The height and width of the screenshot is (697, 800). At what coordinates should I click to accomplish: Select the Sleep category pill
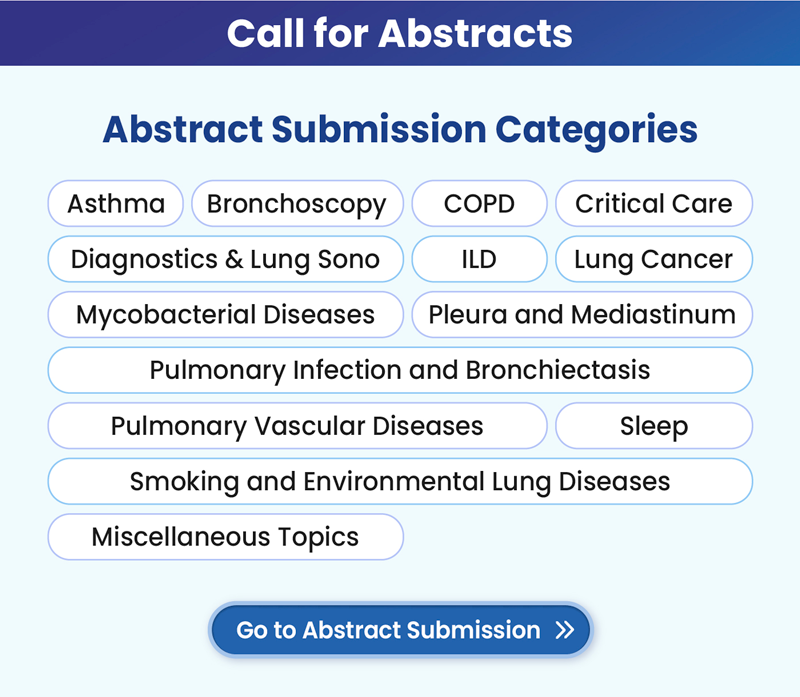(x=654, y=426)
